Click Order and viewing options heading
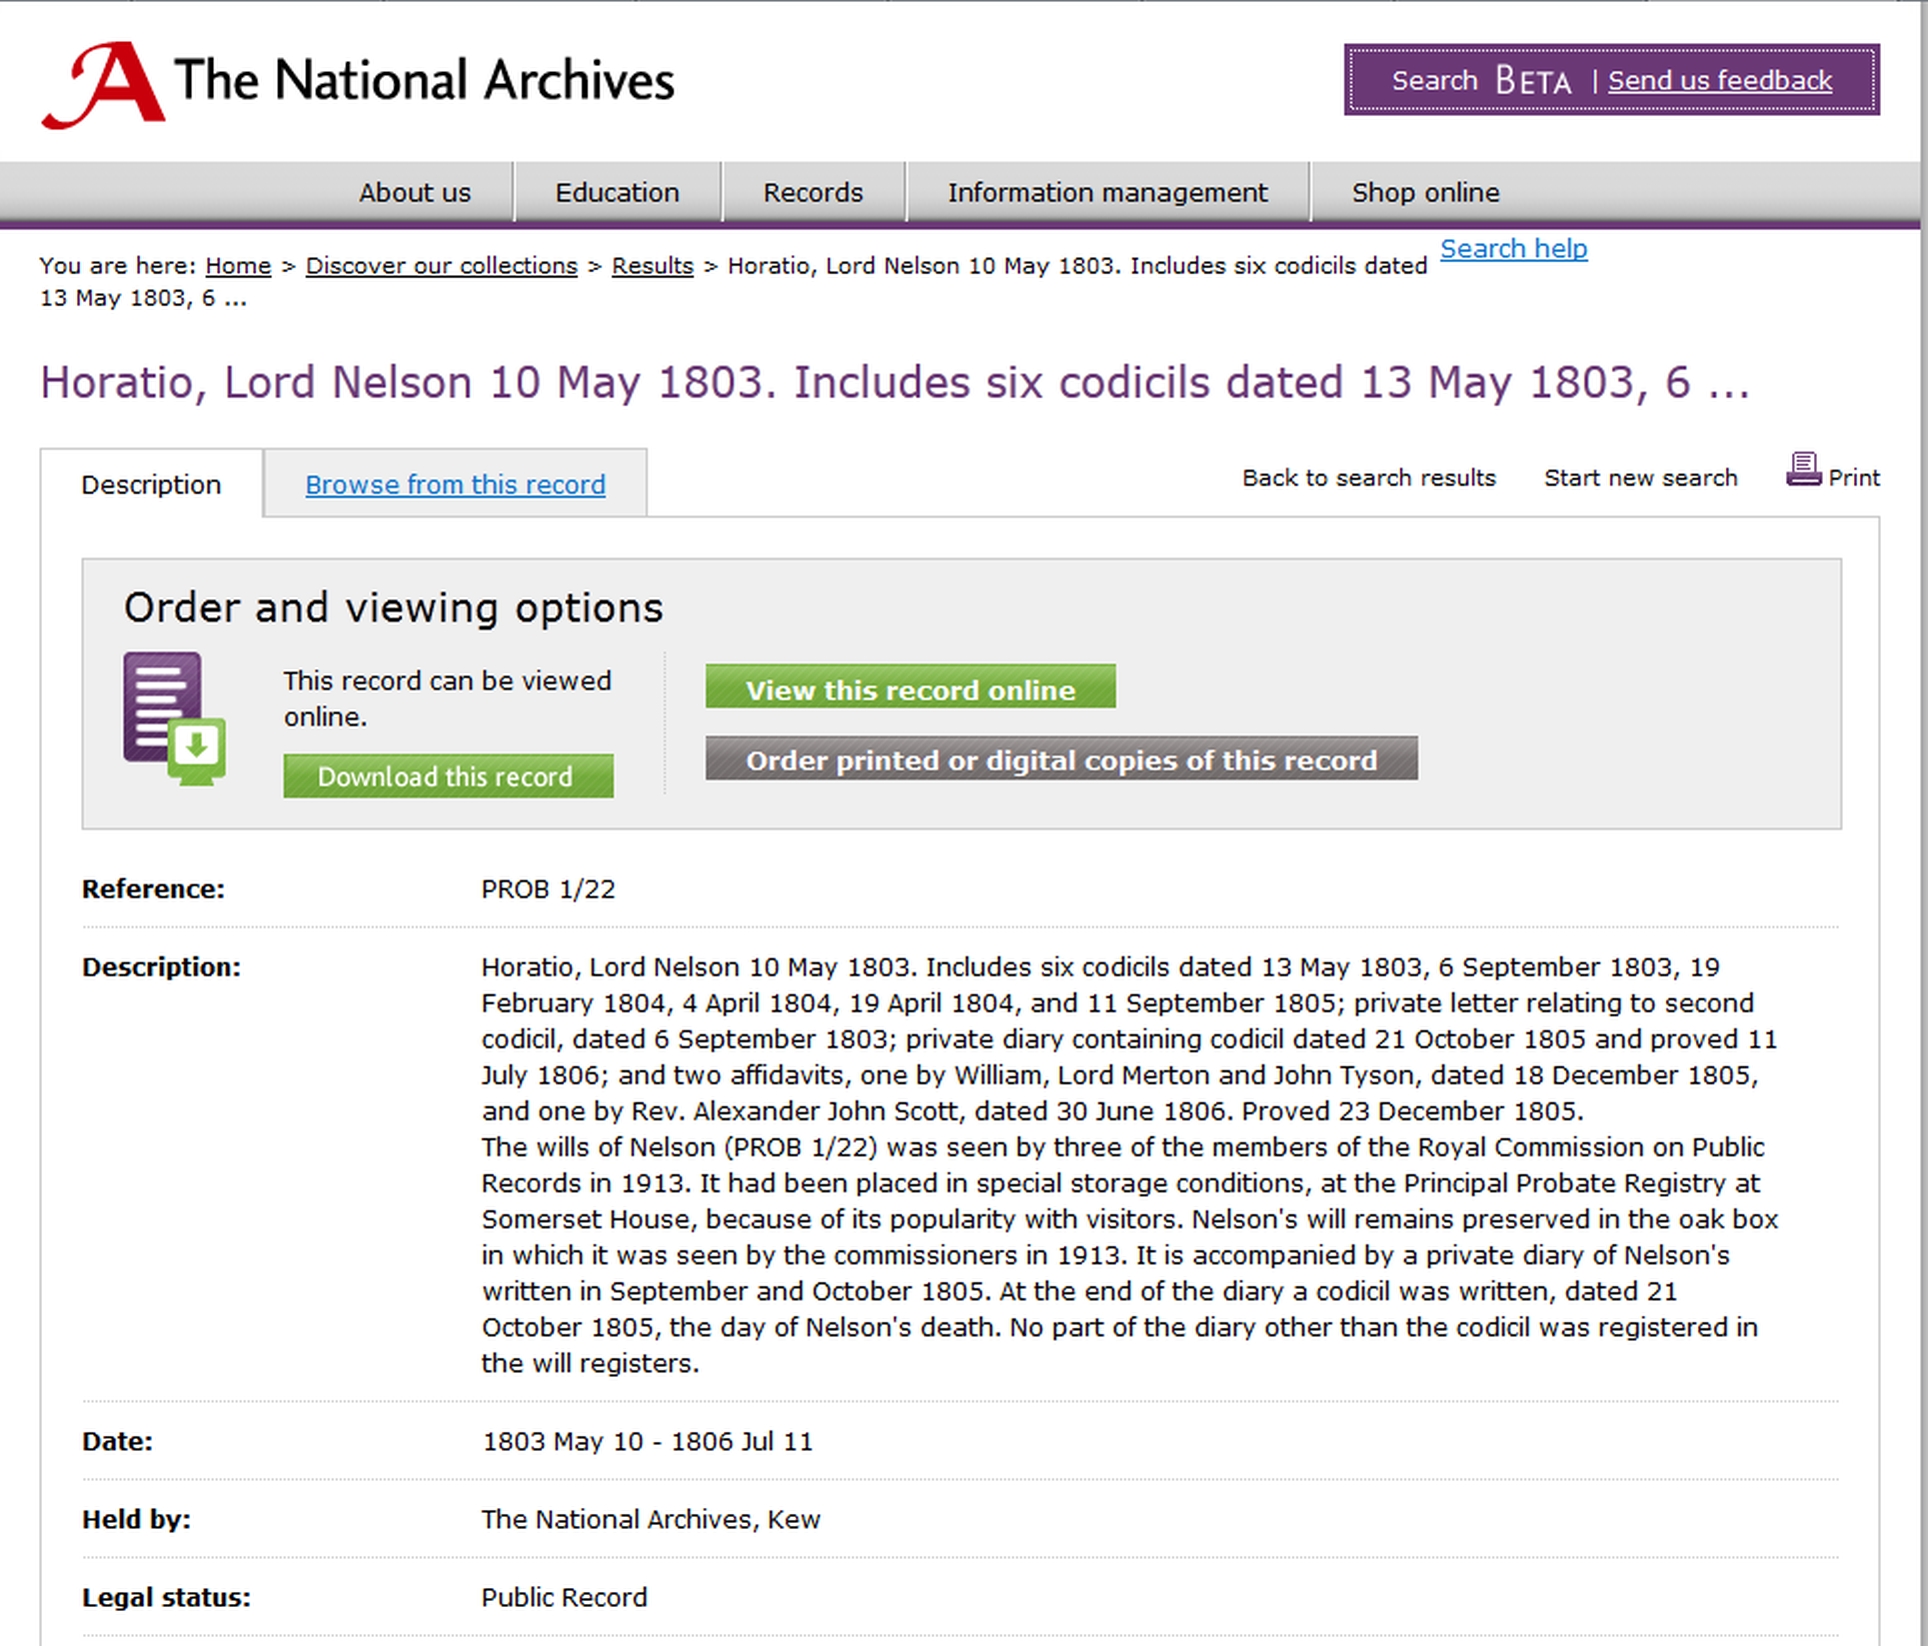The width and height of the screenshot is (1928, 1646). point(394,608)
